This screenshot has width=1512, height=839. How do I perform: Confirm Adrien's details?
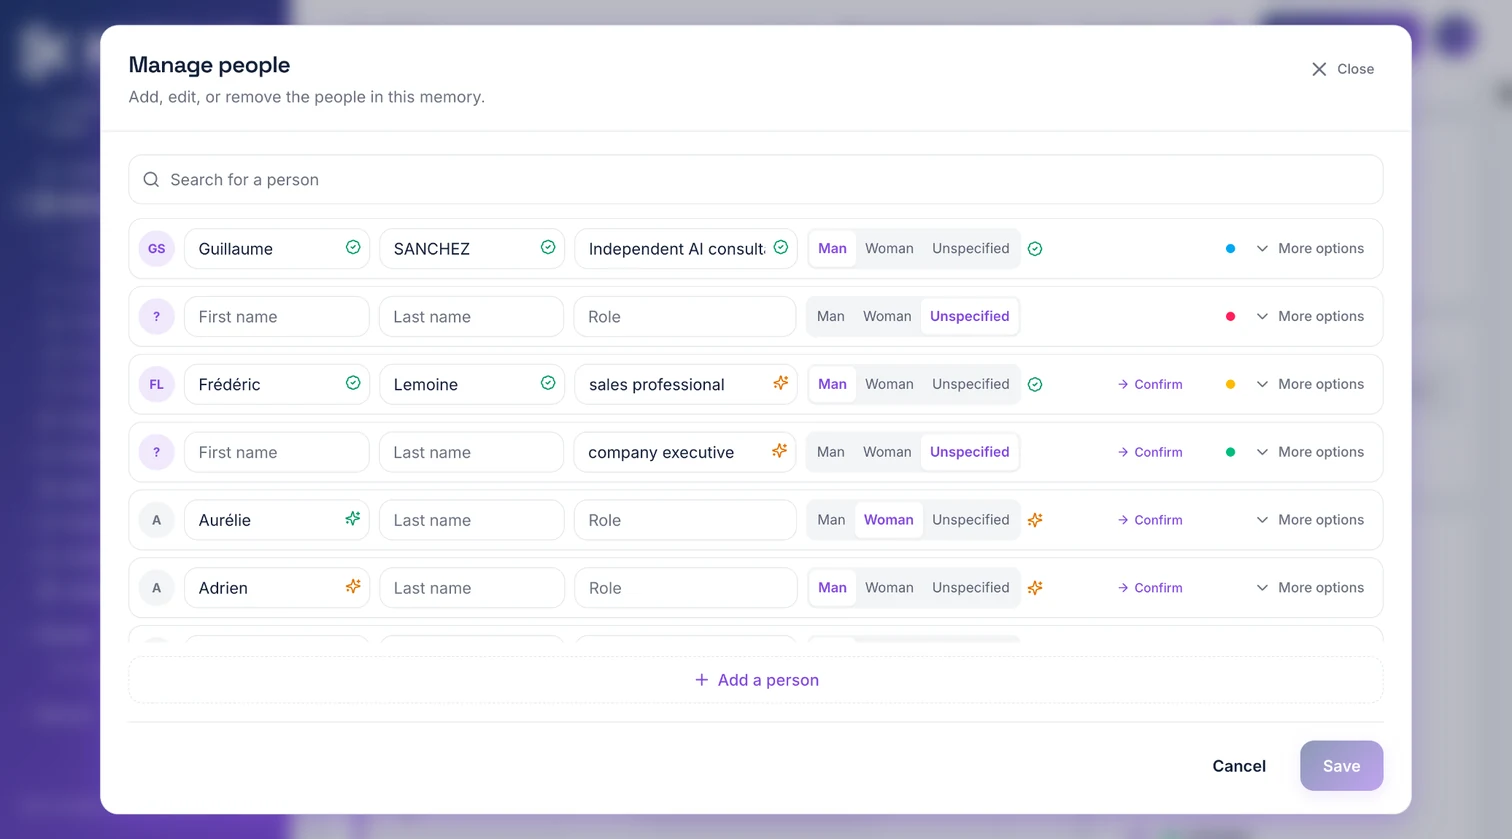coord(1150,588)
